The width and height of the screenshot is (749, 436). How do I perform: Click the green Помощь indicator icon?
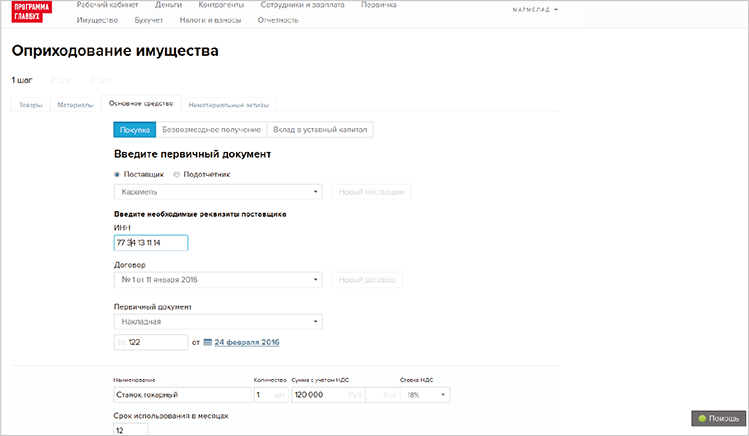(701, 418)
